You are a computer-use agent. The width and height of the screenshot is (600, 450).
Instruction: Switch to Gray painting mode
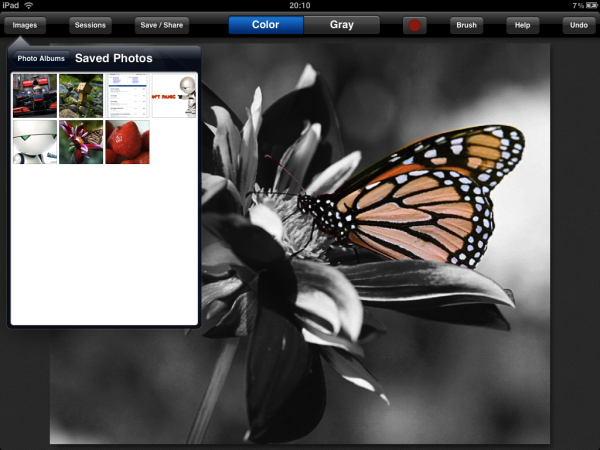click(x=341, y=25)
